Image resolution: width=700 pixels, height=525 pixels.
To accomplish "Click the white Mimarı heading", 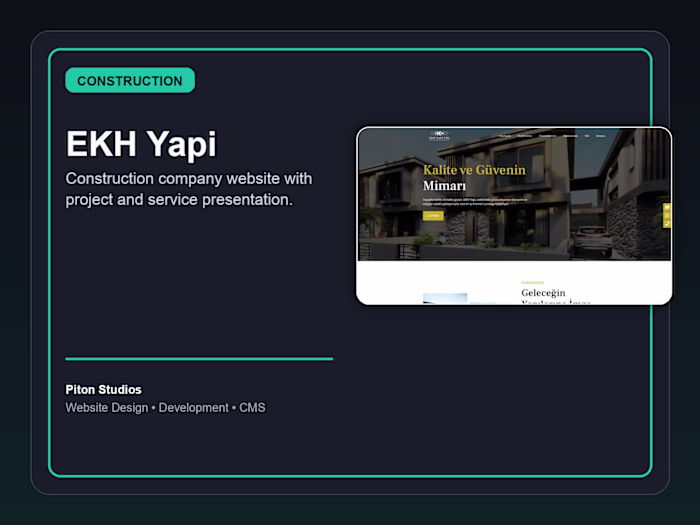I will click(444, 186).
